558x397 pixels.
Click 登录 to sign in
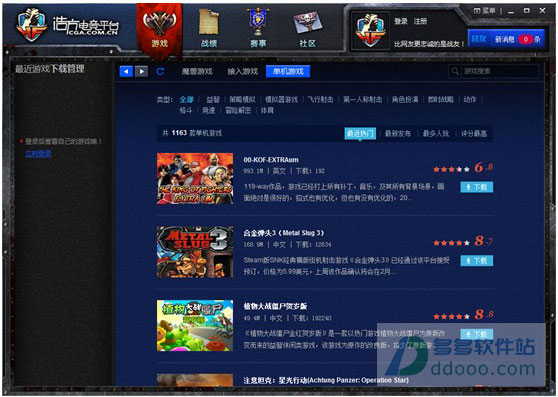(x=401, y=21)
